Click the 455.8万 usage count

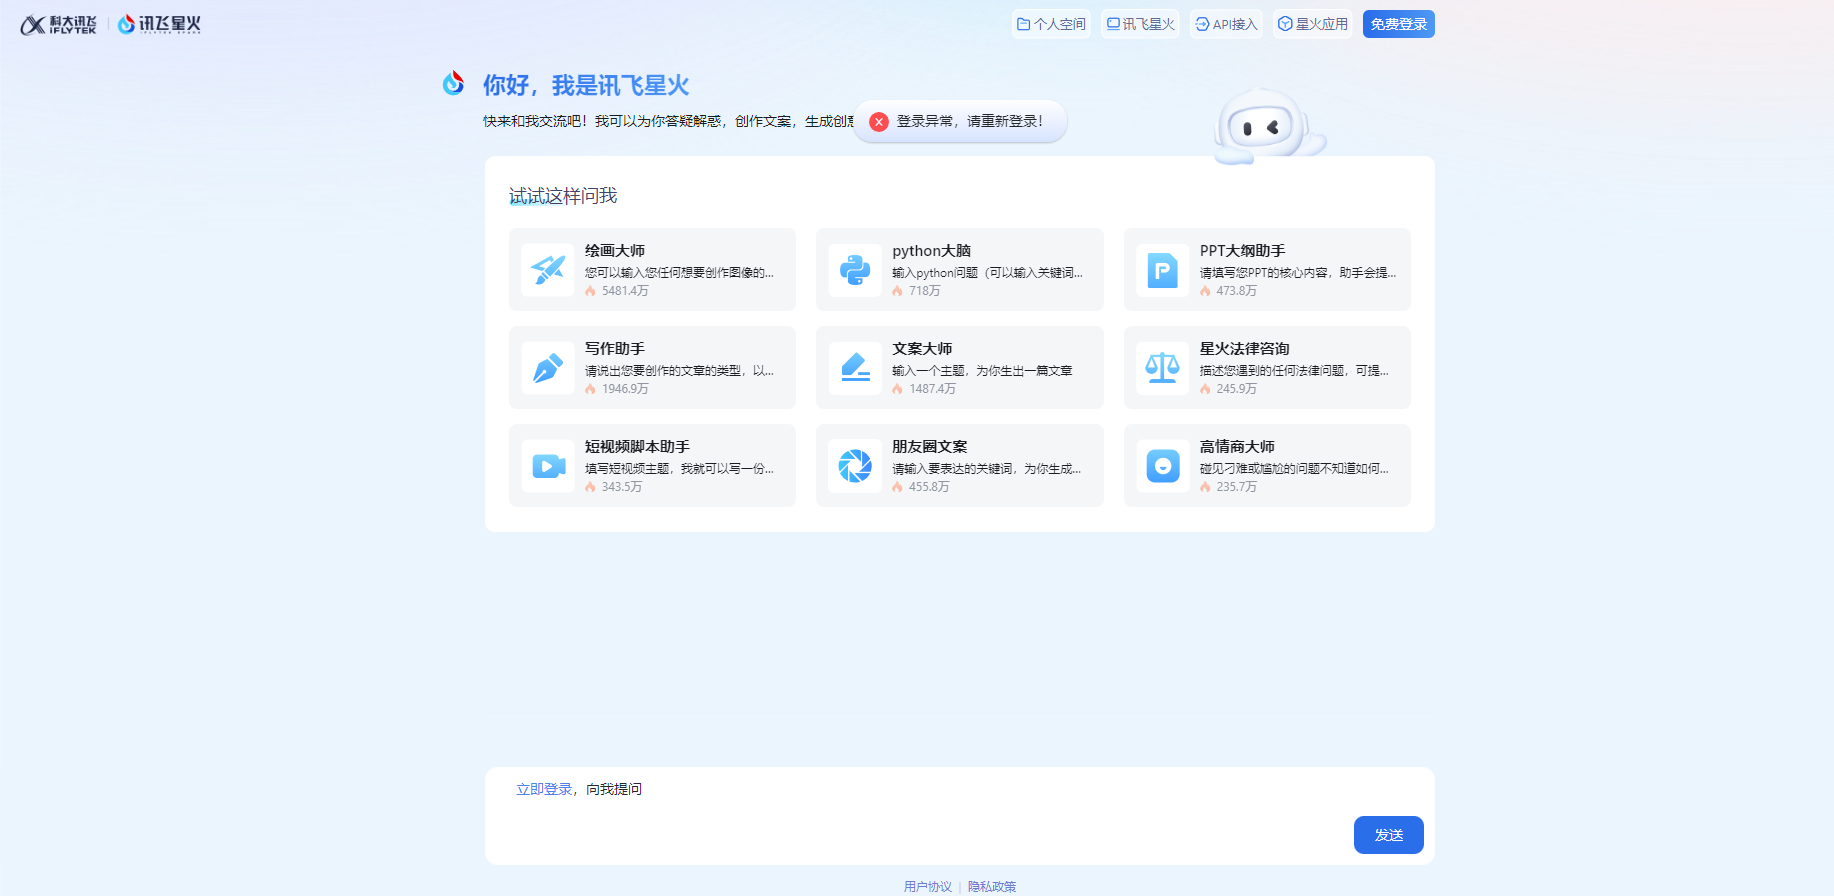point(929,487)
